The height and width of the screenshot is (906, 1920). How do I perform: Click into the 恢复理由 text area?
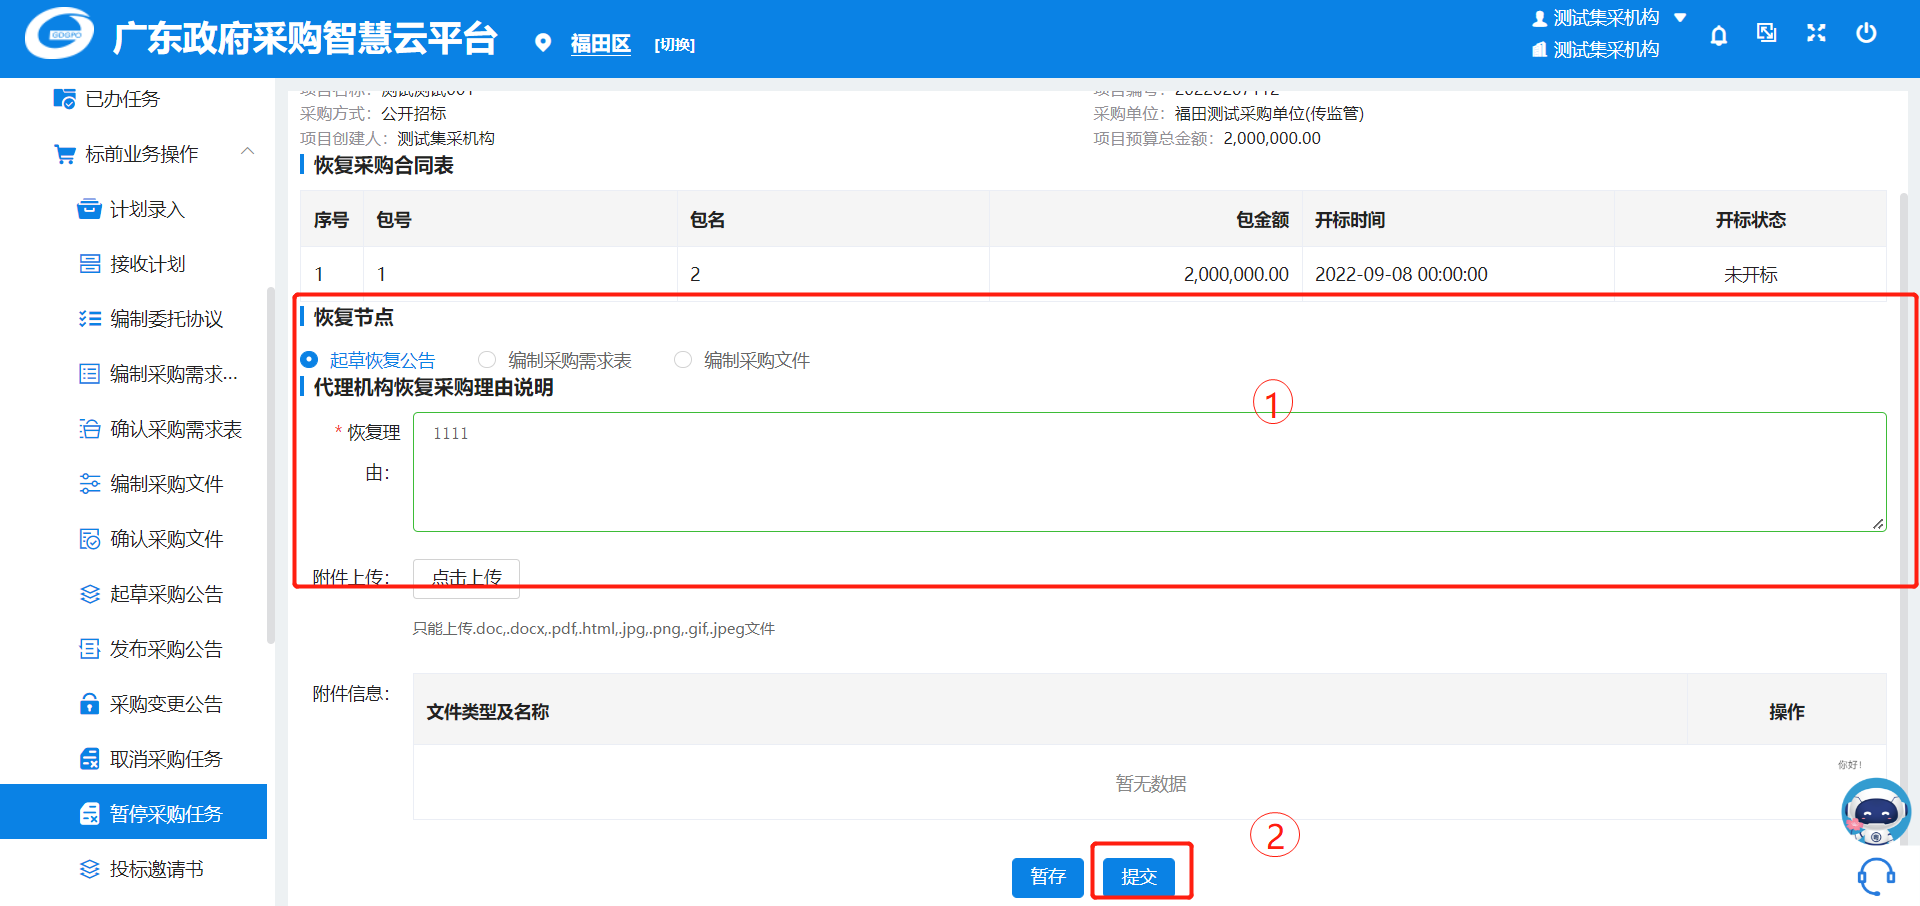click(x=1149, y=472)
